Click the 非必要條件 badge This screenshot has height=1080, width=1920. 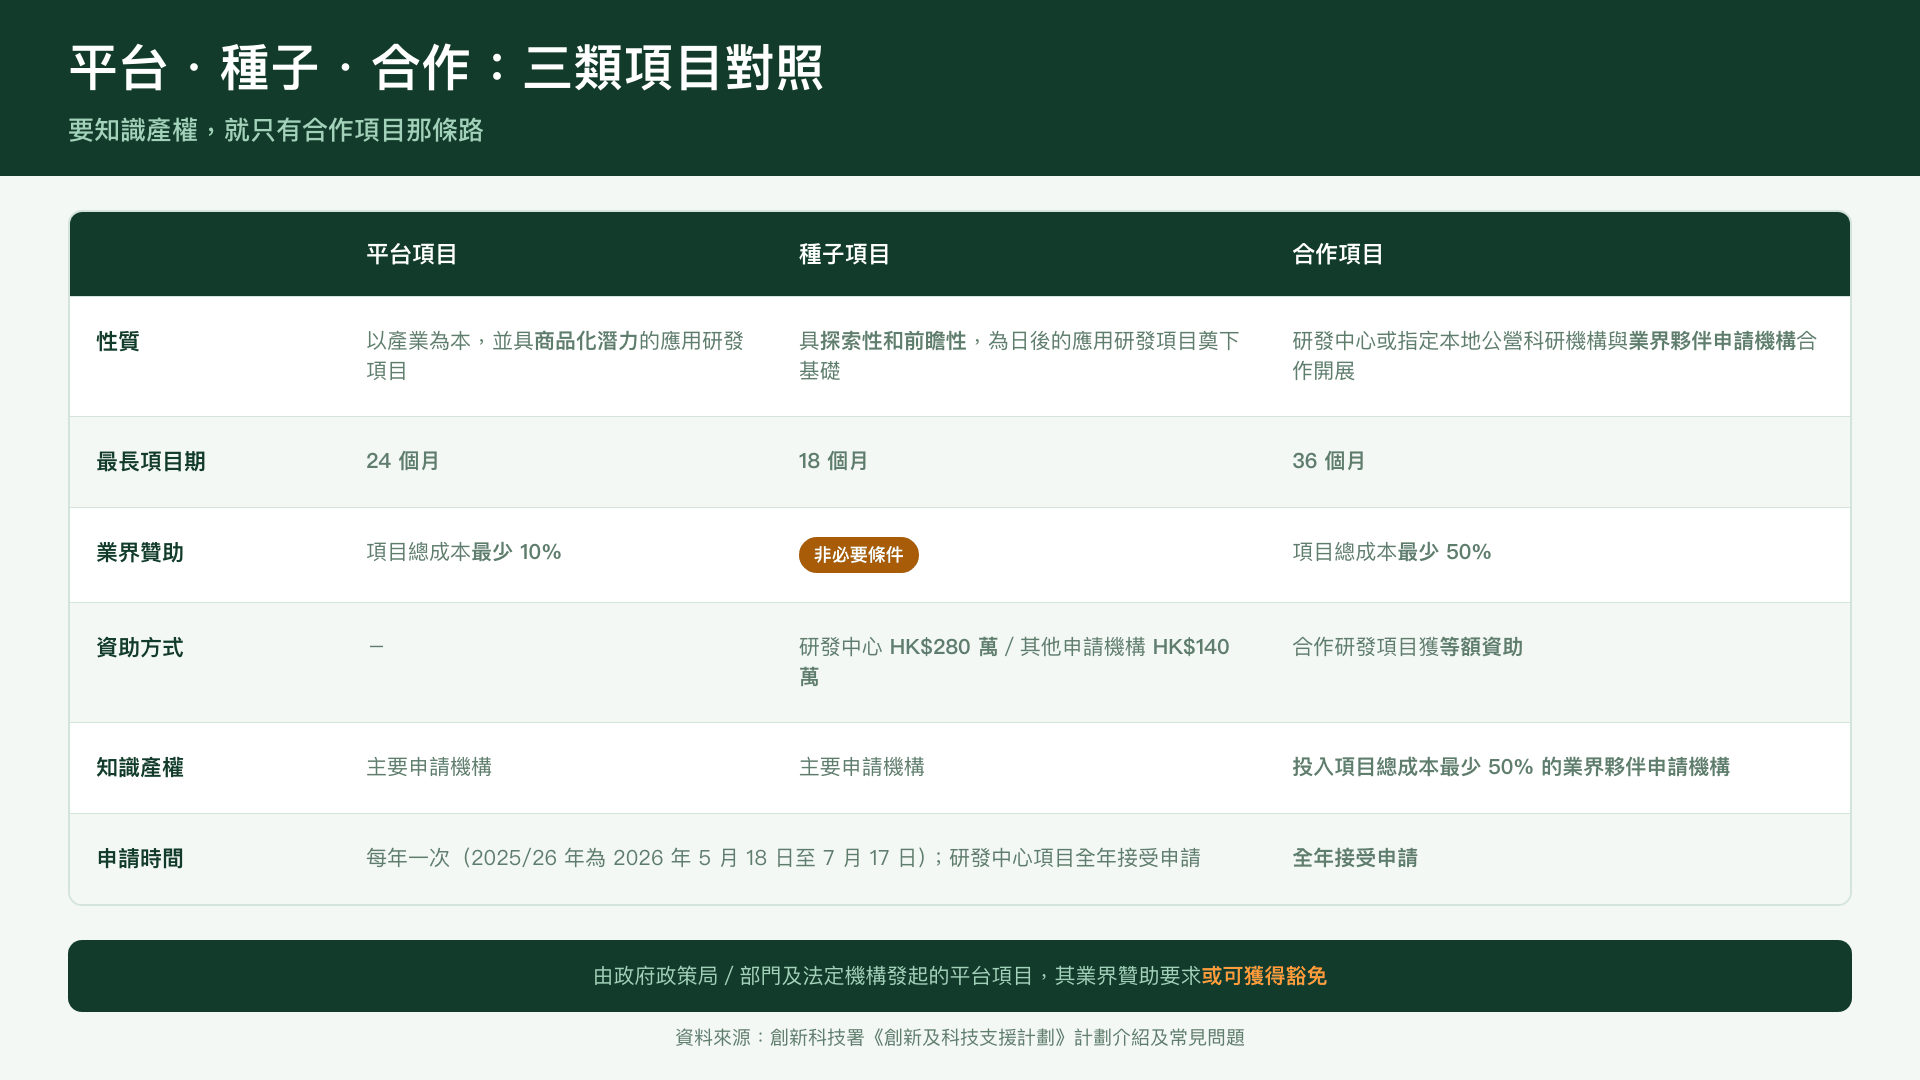[858, 555]
